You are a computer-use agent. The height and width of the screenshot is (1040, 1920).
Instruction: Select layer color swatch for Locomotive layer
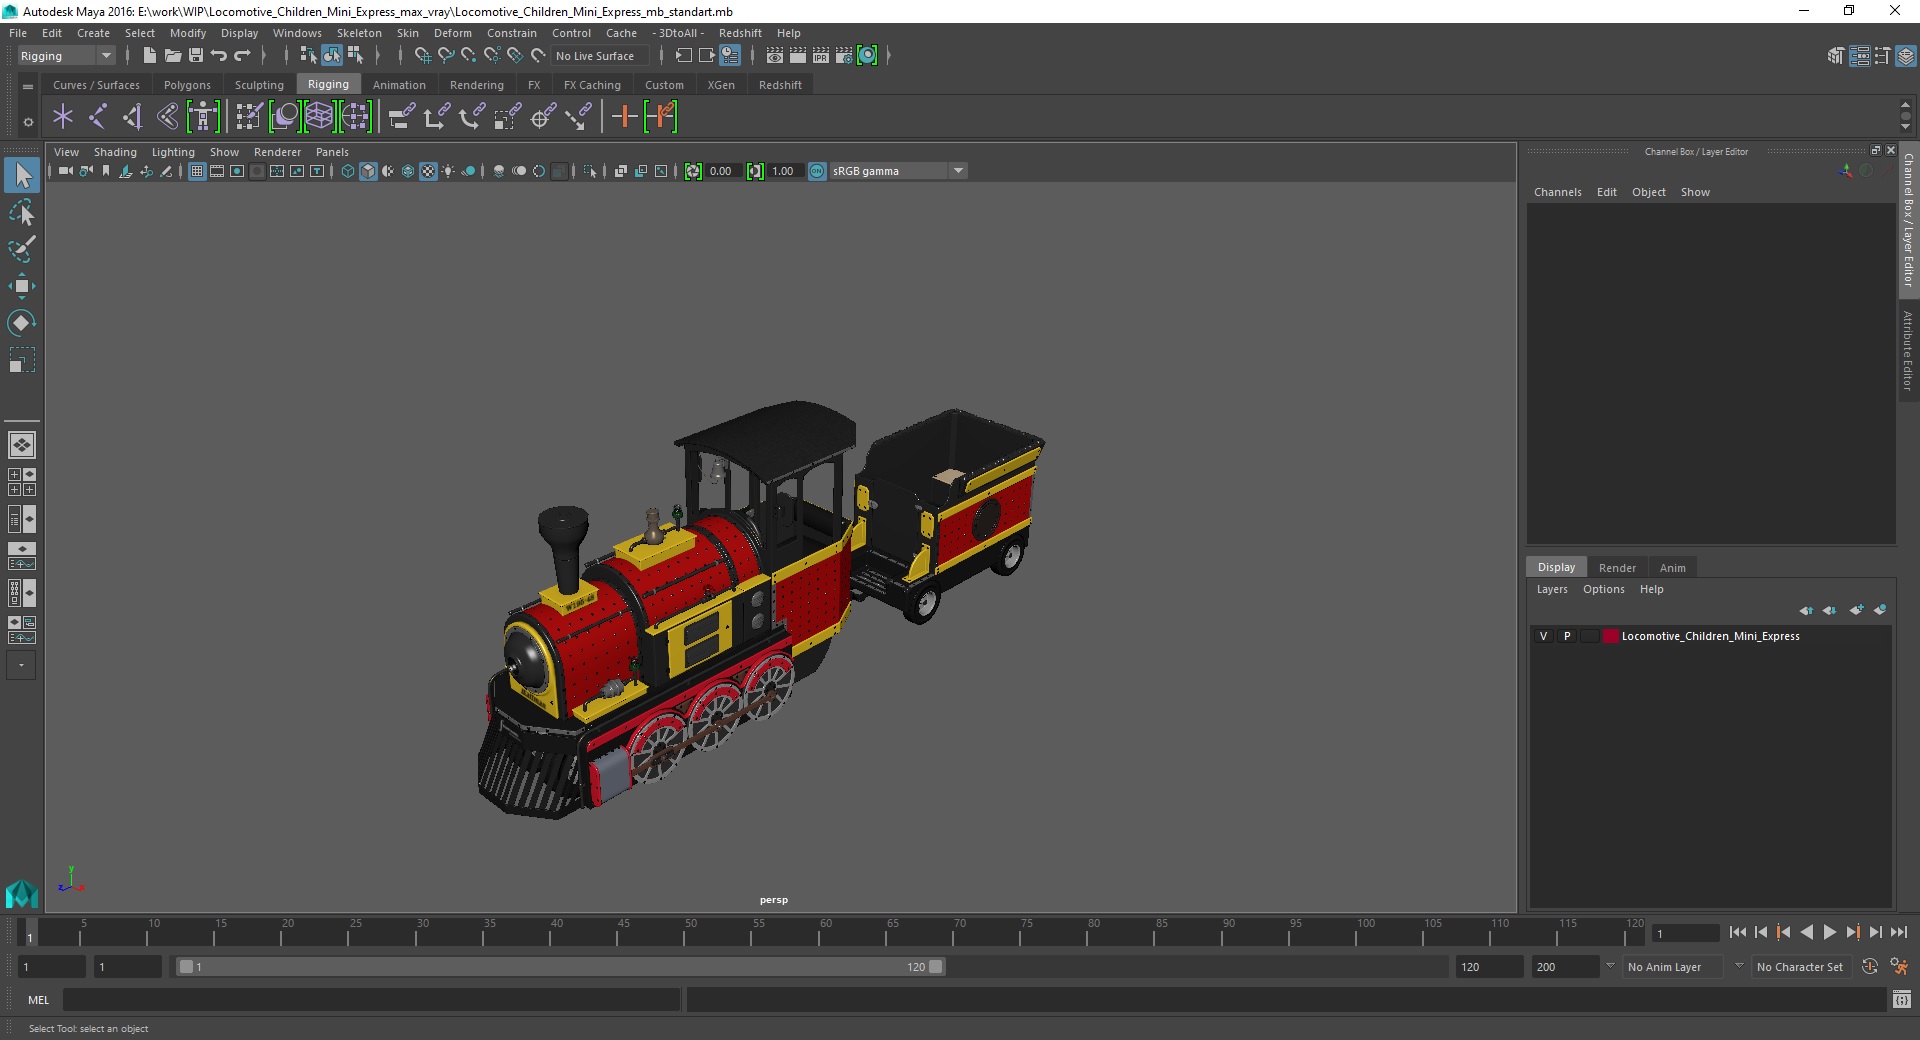(1610, 636)
